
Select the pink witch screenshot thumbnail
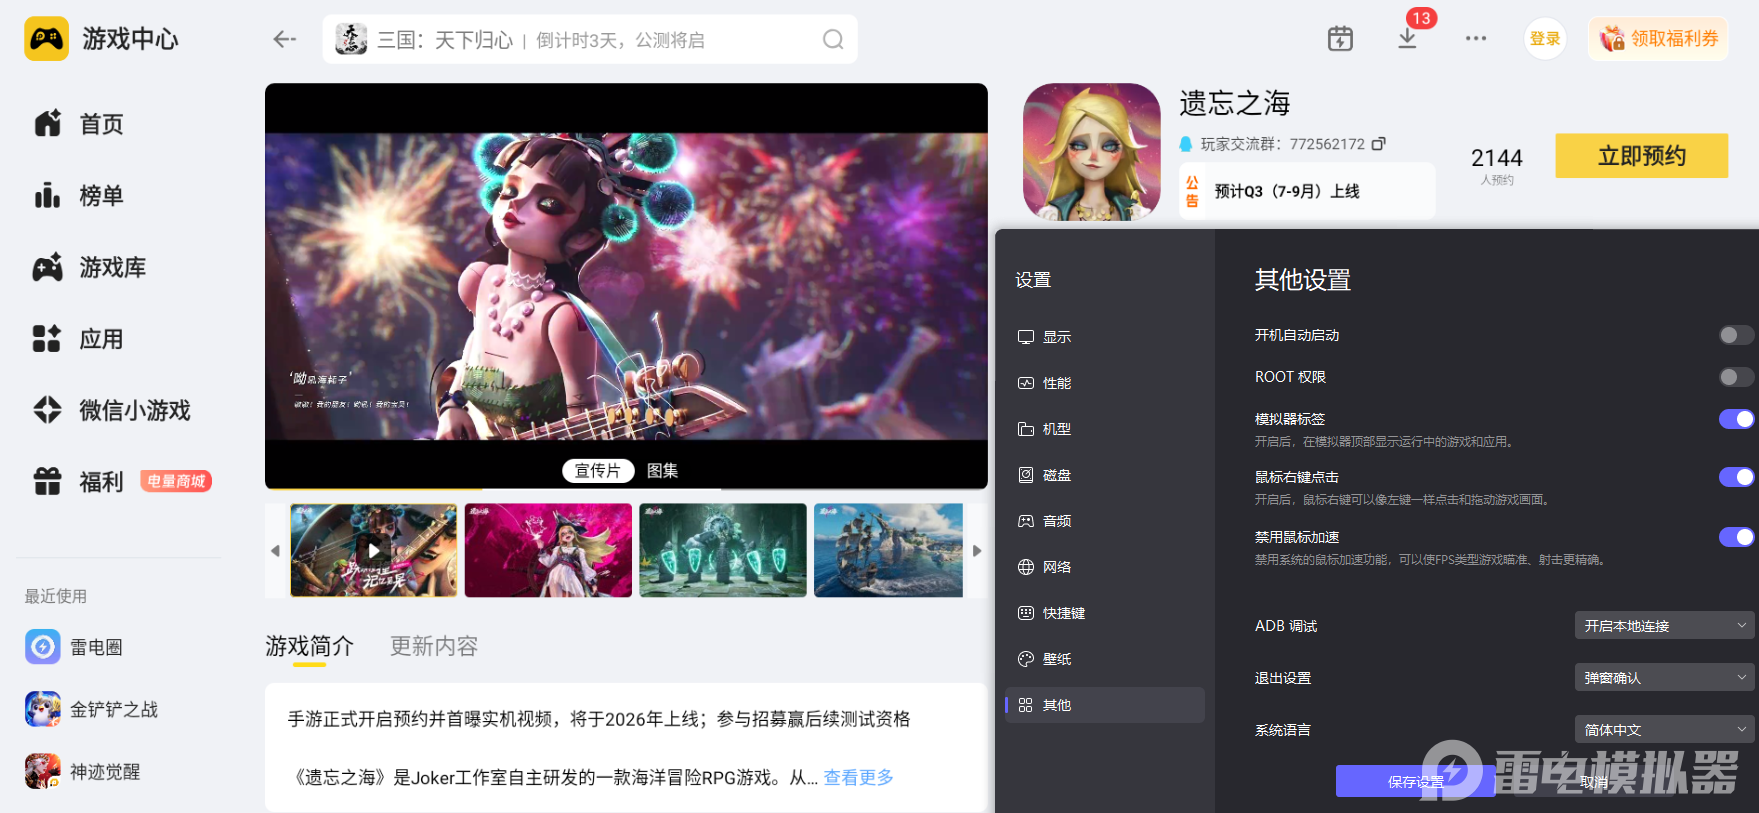548,550
